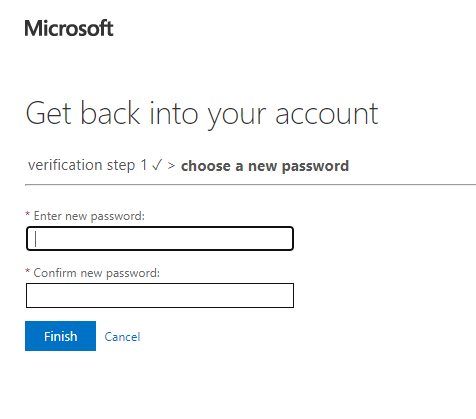Select the choose a new password step
Viewport: 476px width, 419px height.
click(x=265, y=166)
